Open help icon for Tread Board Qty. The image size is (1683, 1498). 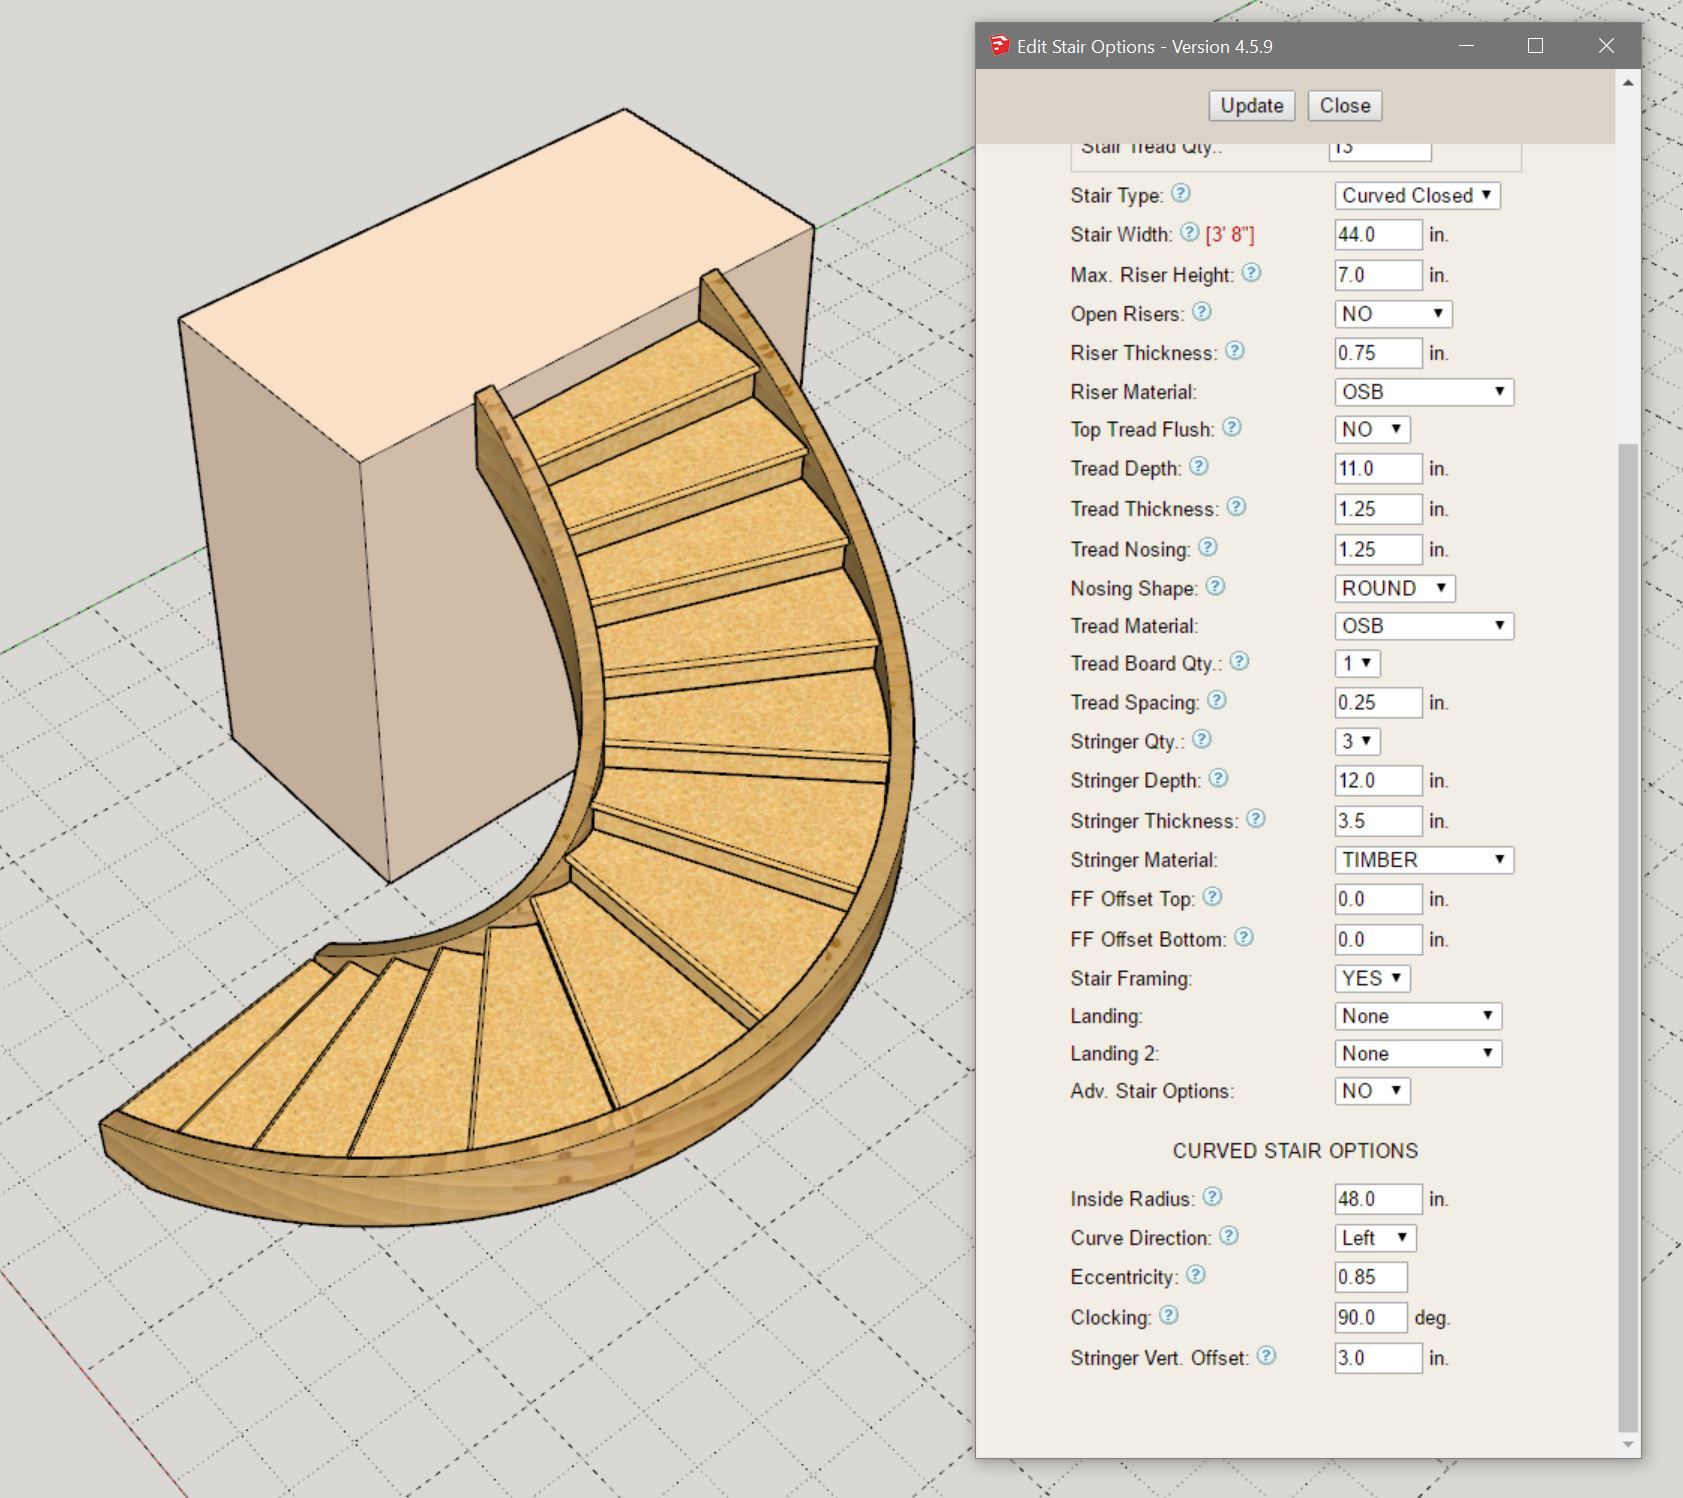pyautogui.click(x=1239, y=661)
